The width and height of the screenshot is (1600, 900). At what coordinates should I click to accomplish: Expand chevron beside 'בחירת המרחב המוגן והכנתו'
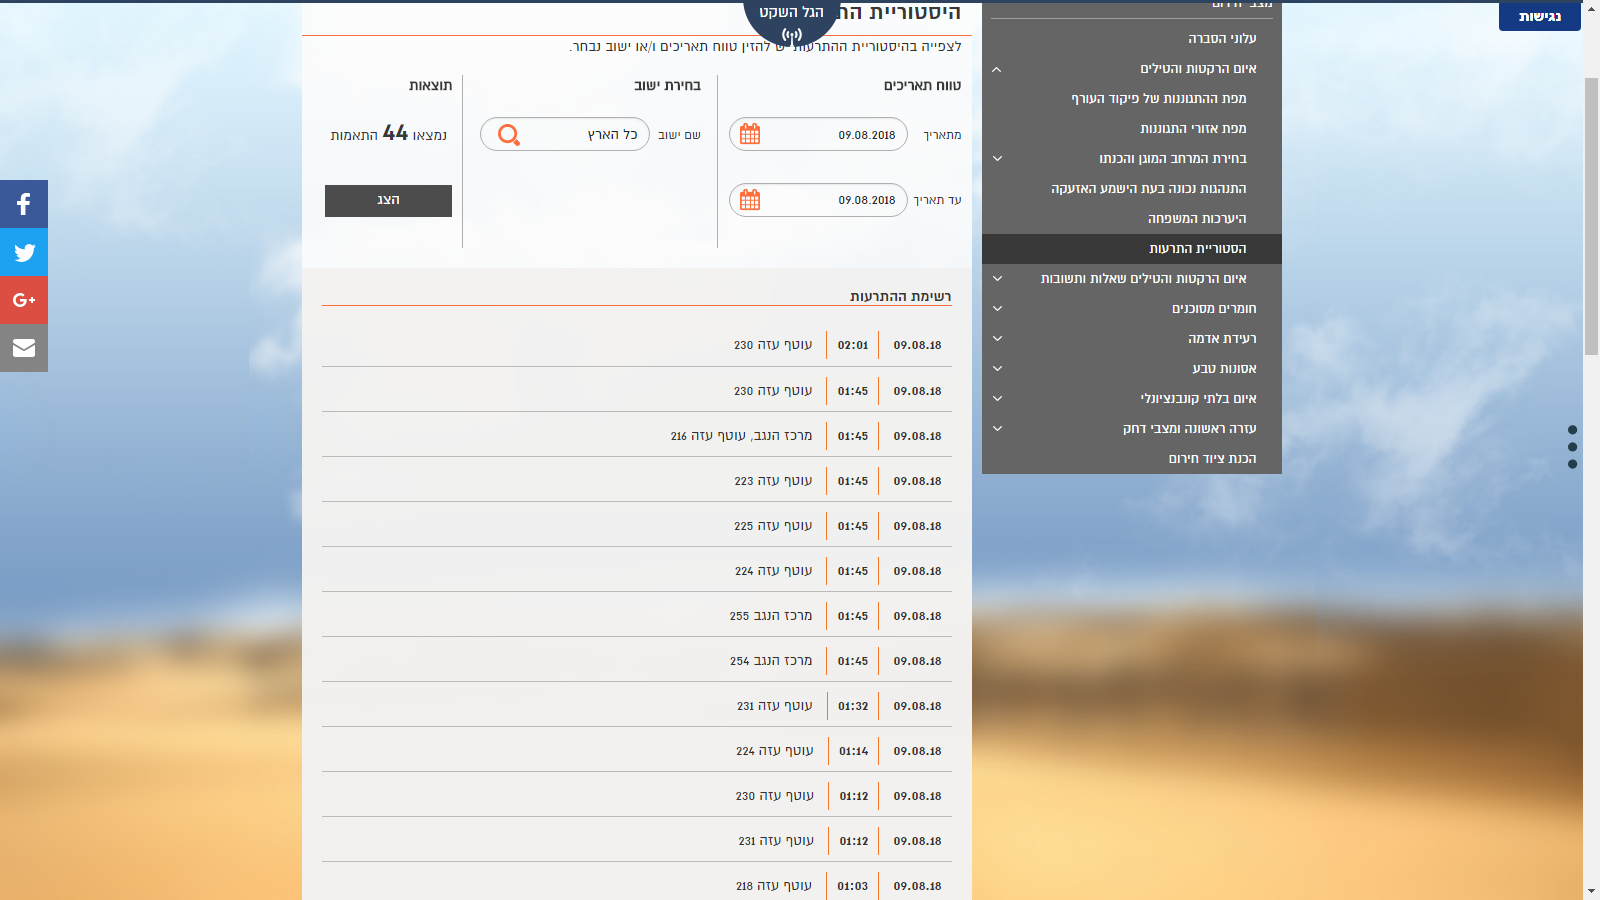997,159
